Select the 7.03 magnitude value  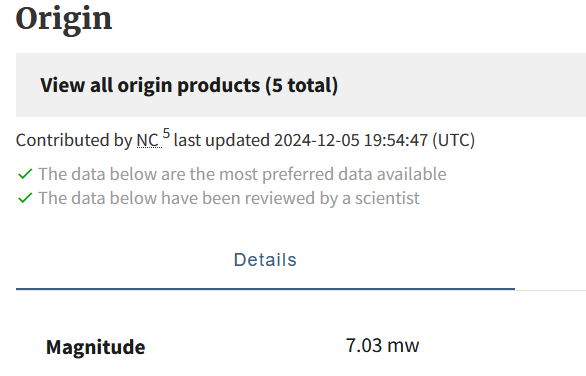(x=364, y=345)
